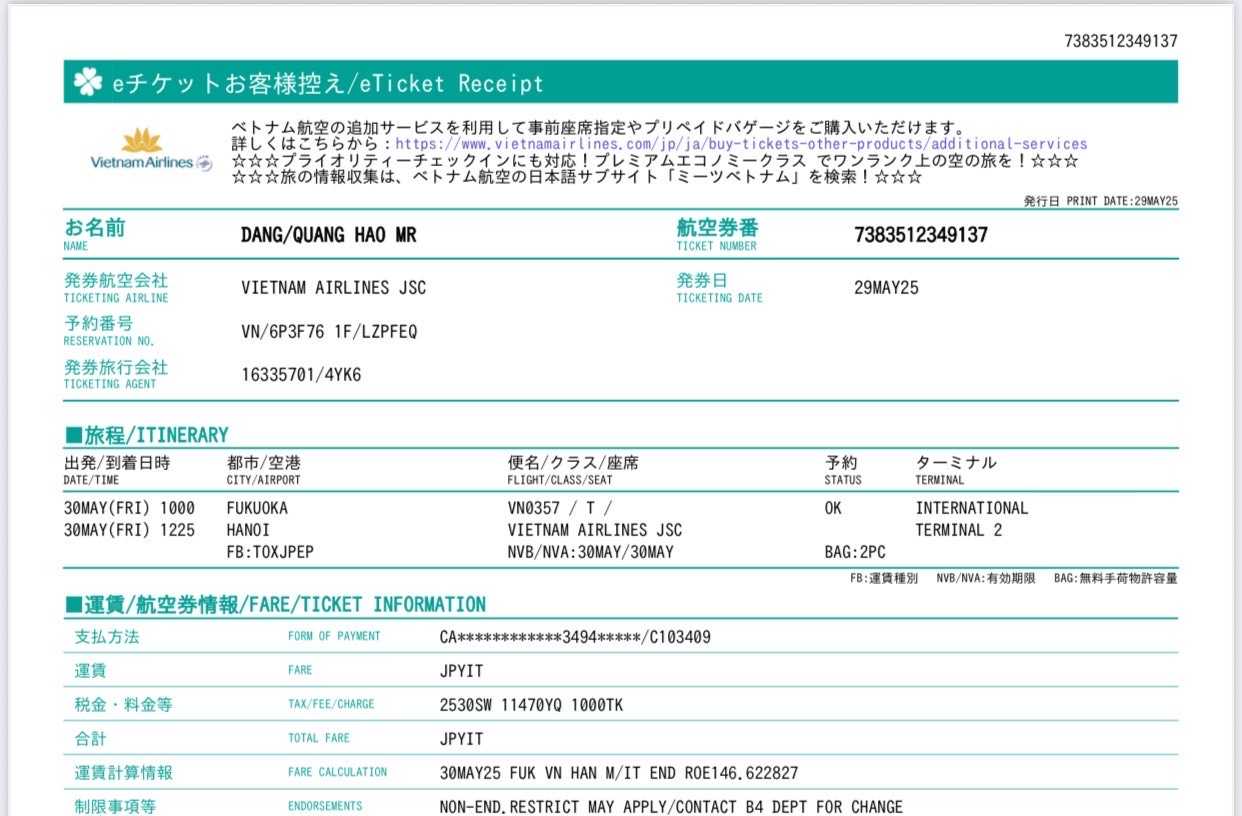Select the fare calculation line with ROE146.622827
The width and height of the screenshot is (1242, 816).
(x=618, y=773)
